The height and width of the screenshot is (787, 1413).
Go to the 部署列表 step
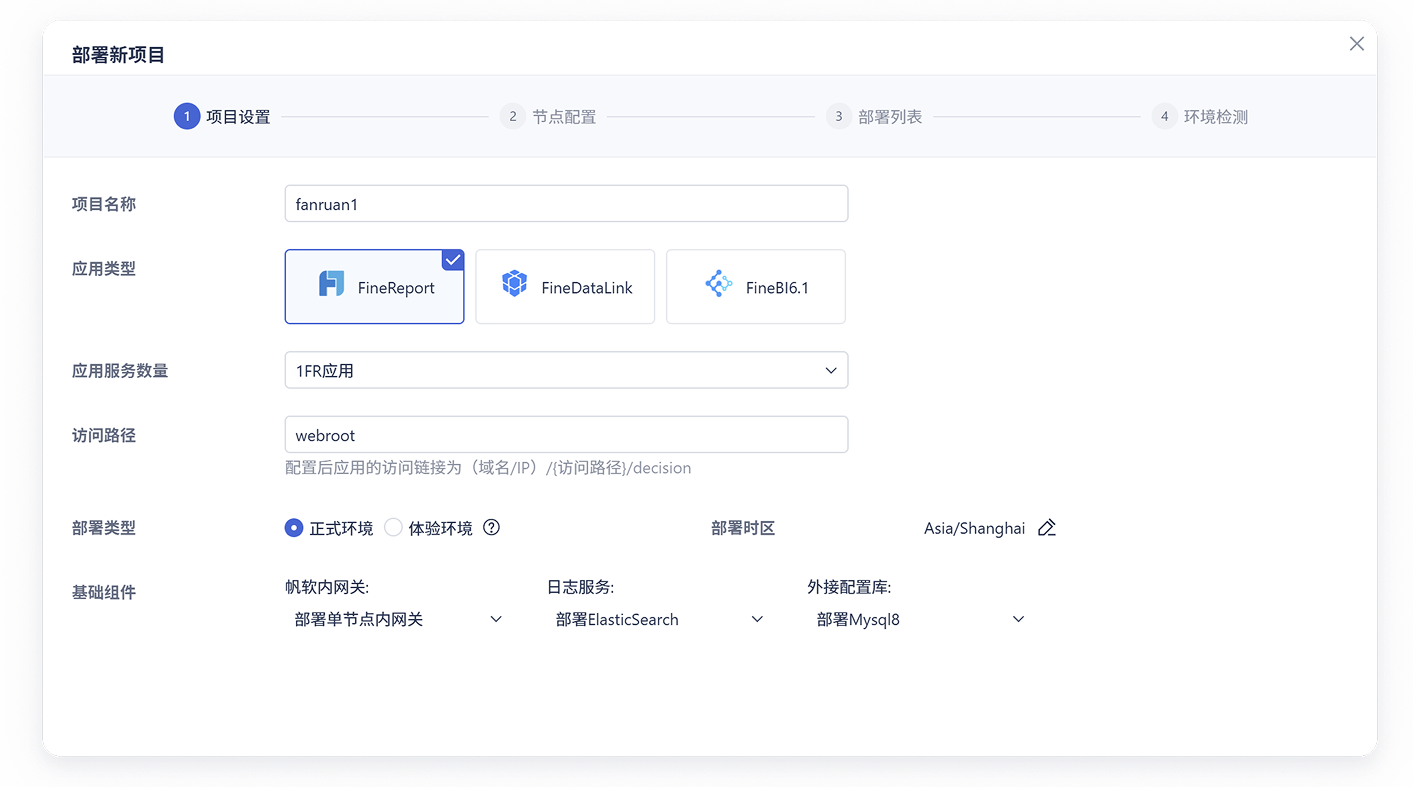[x=874, y=117]
